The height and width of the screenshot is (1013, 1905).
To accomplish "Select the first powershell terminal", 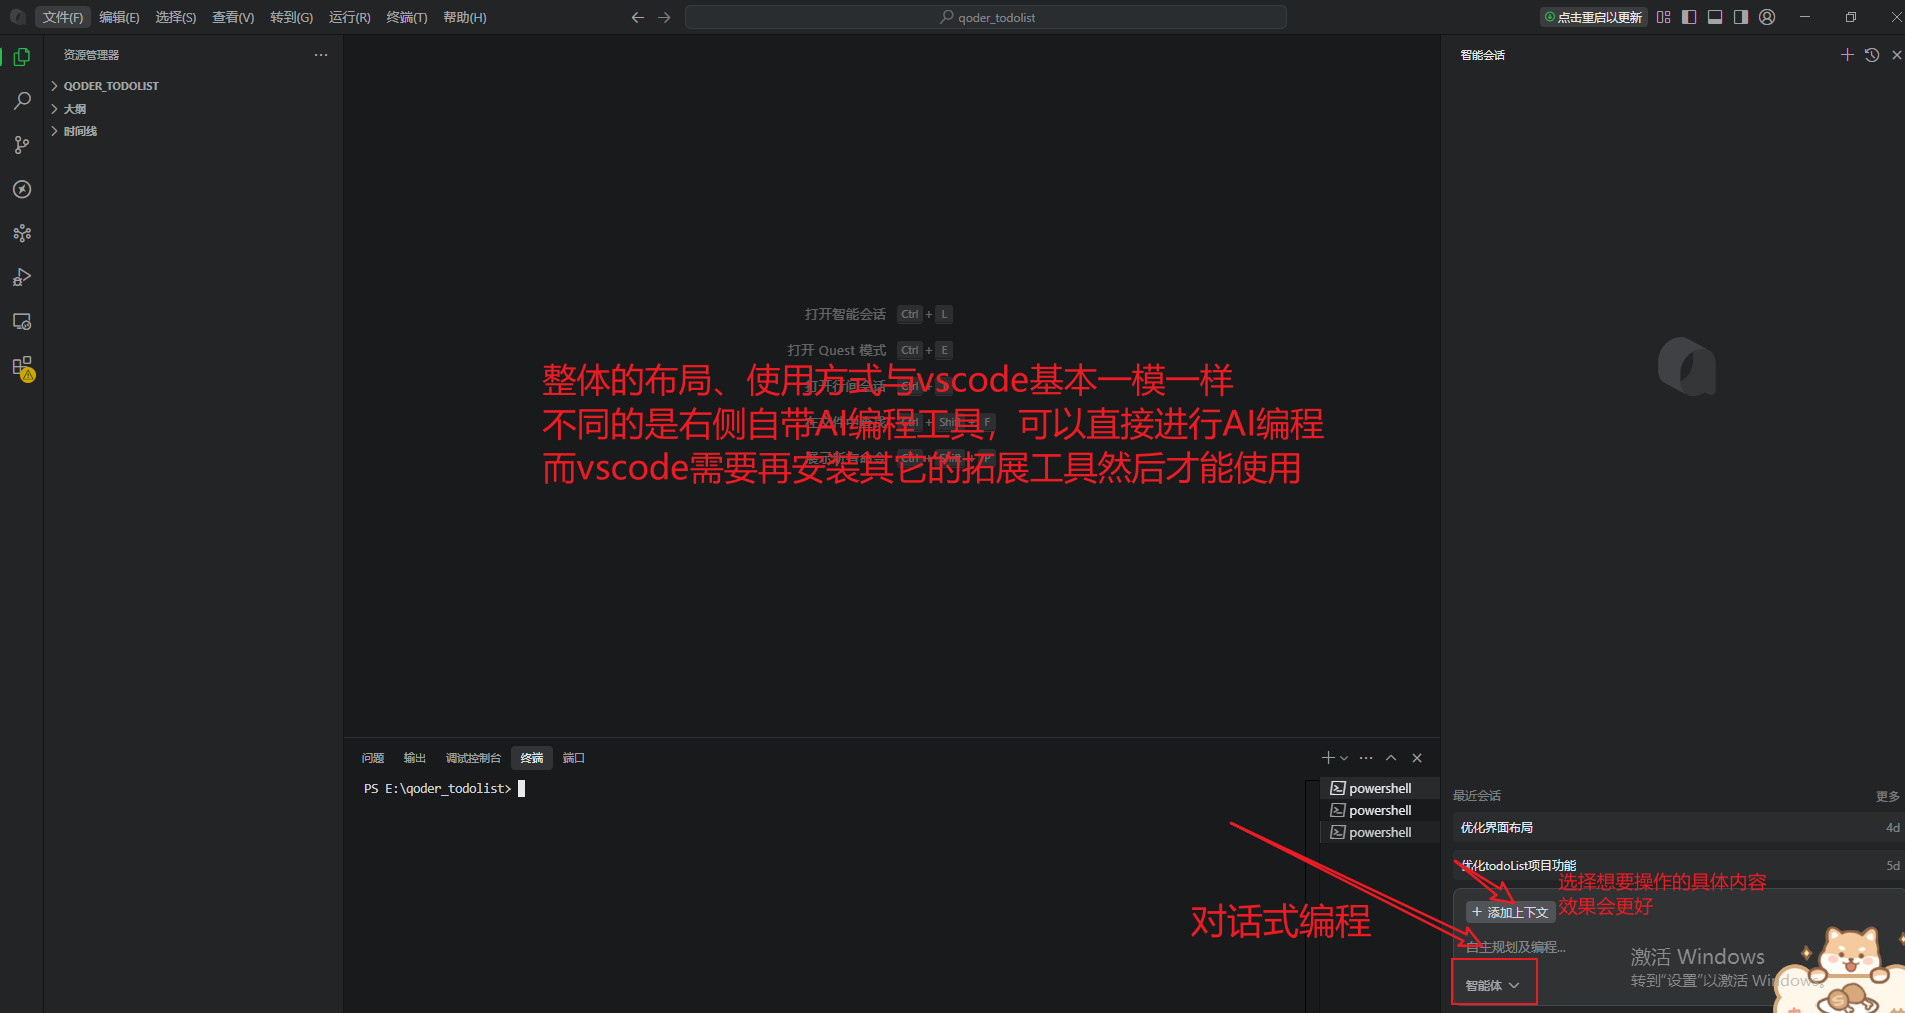I will pos(1380,788).
